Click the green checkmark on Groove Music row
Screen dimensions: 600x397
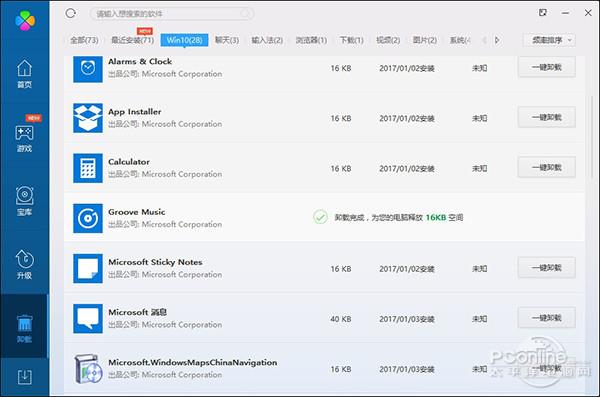tap(320, 217)
